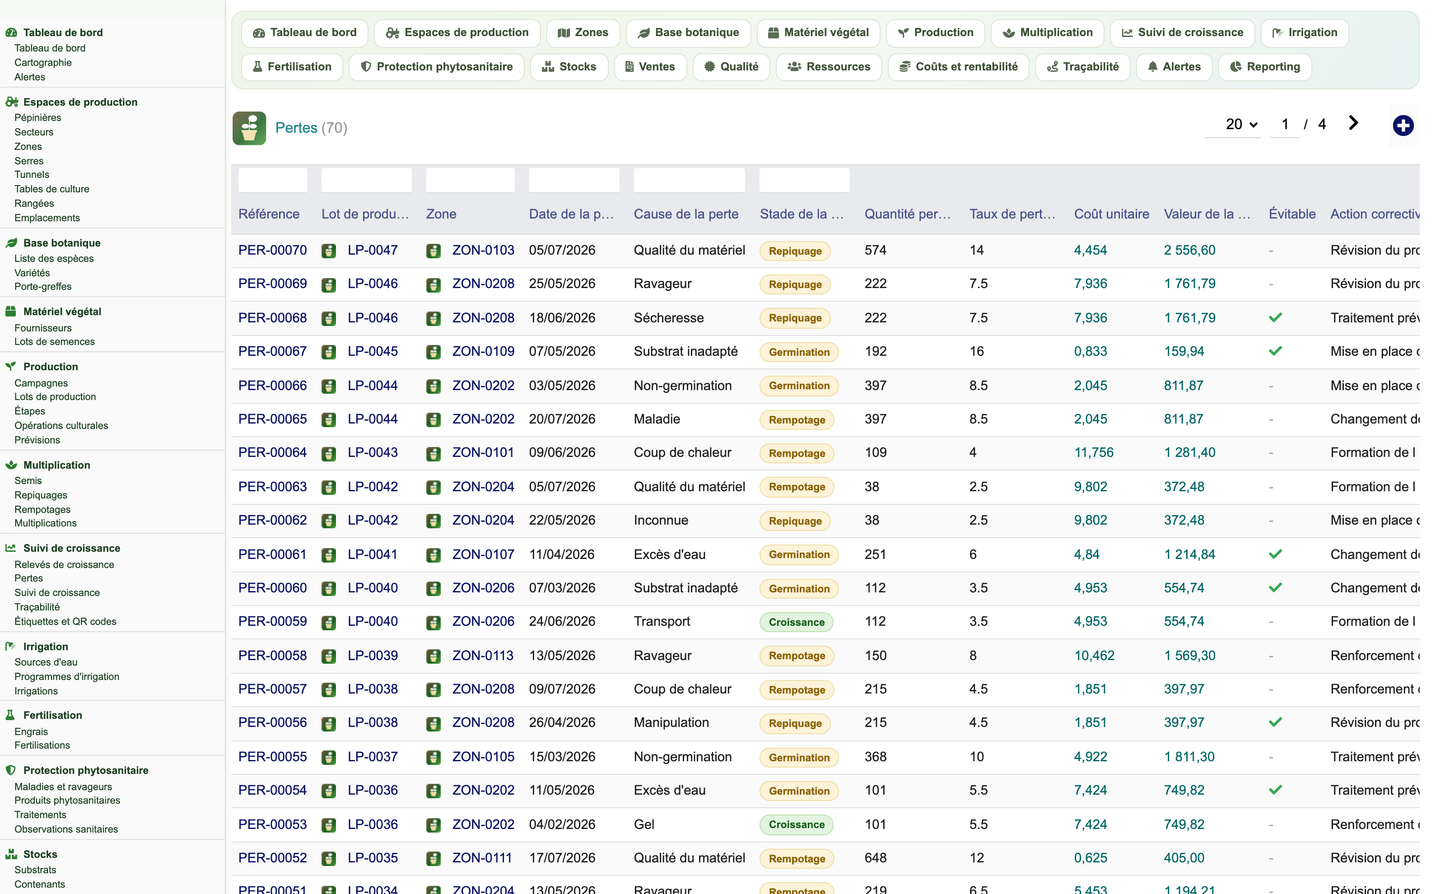Click the current page number field
The image size is (1445, 894).
(1285, 124)
